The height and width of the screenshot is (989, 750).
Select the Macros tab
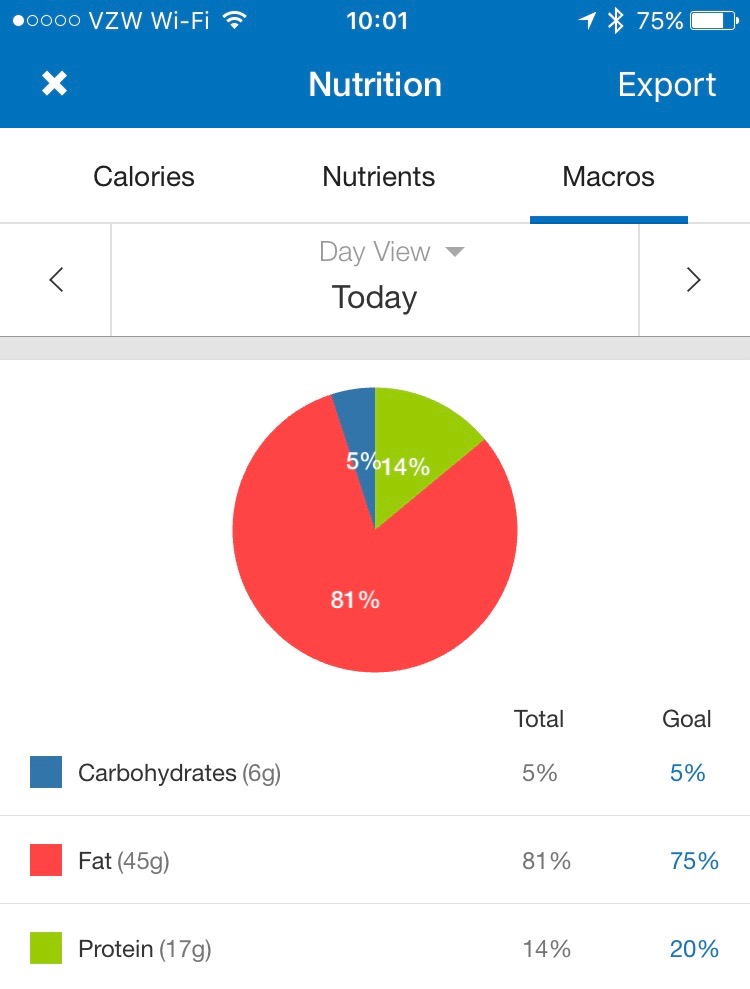608,177
